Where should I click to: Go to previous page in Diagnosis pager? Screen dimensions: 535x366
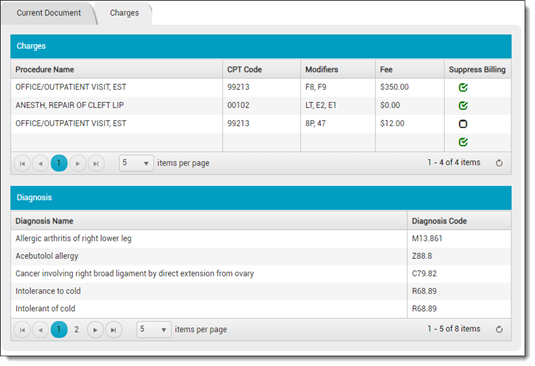point(41,330)
